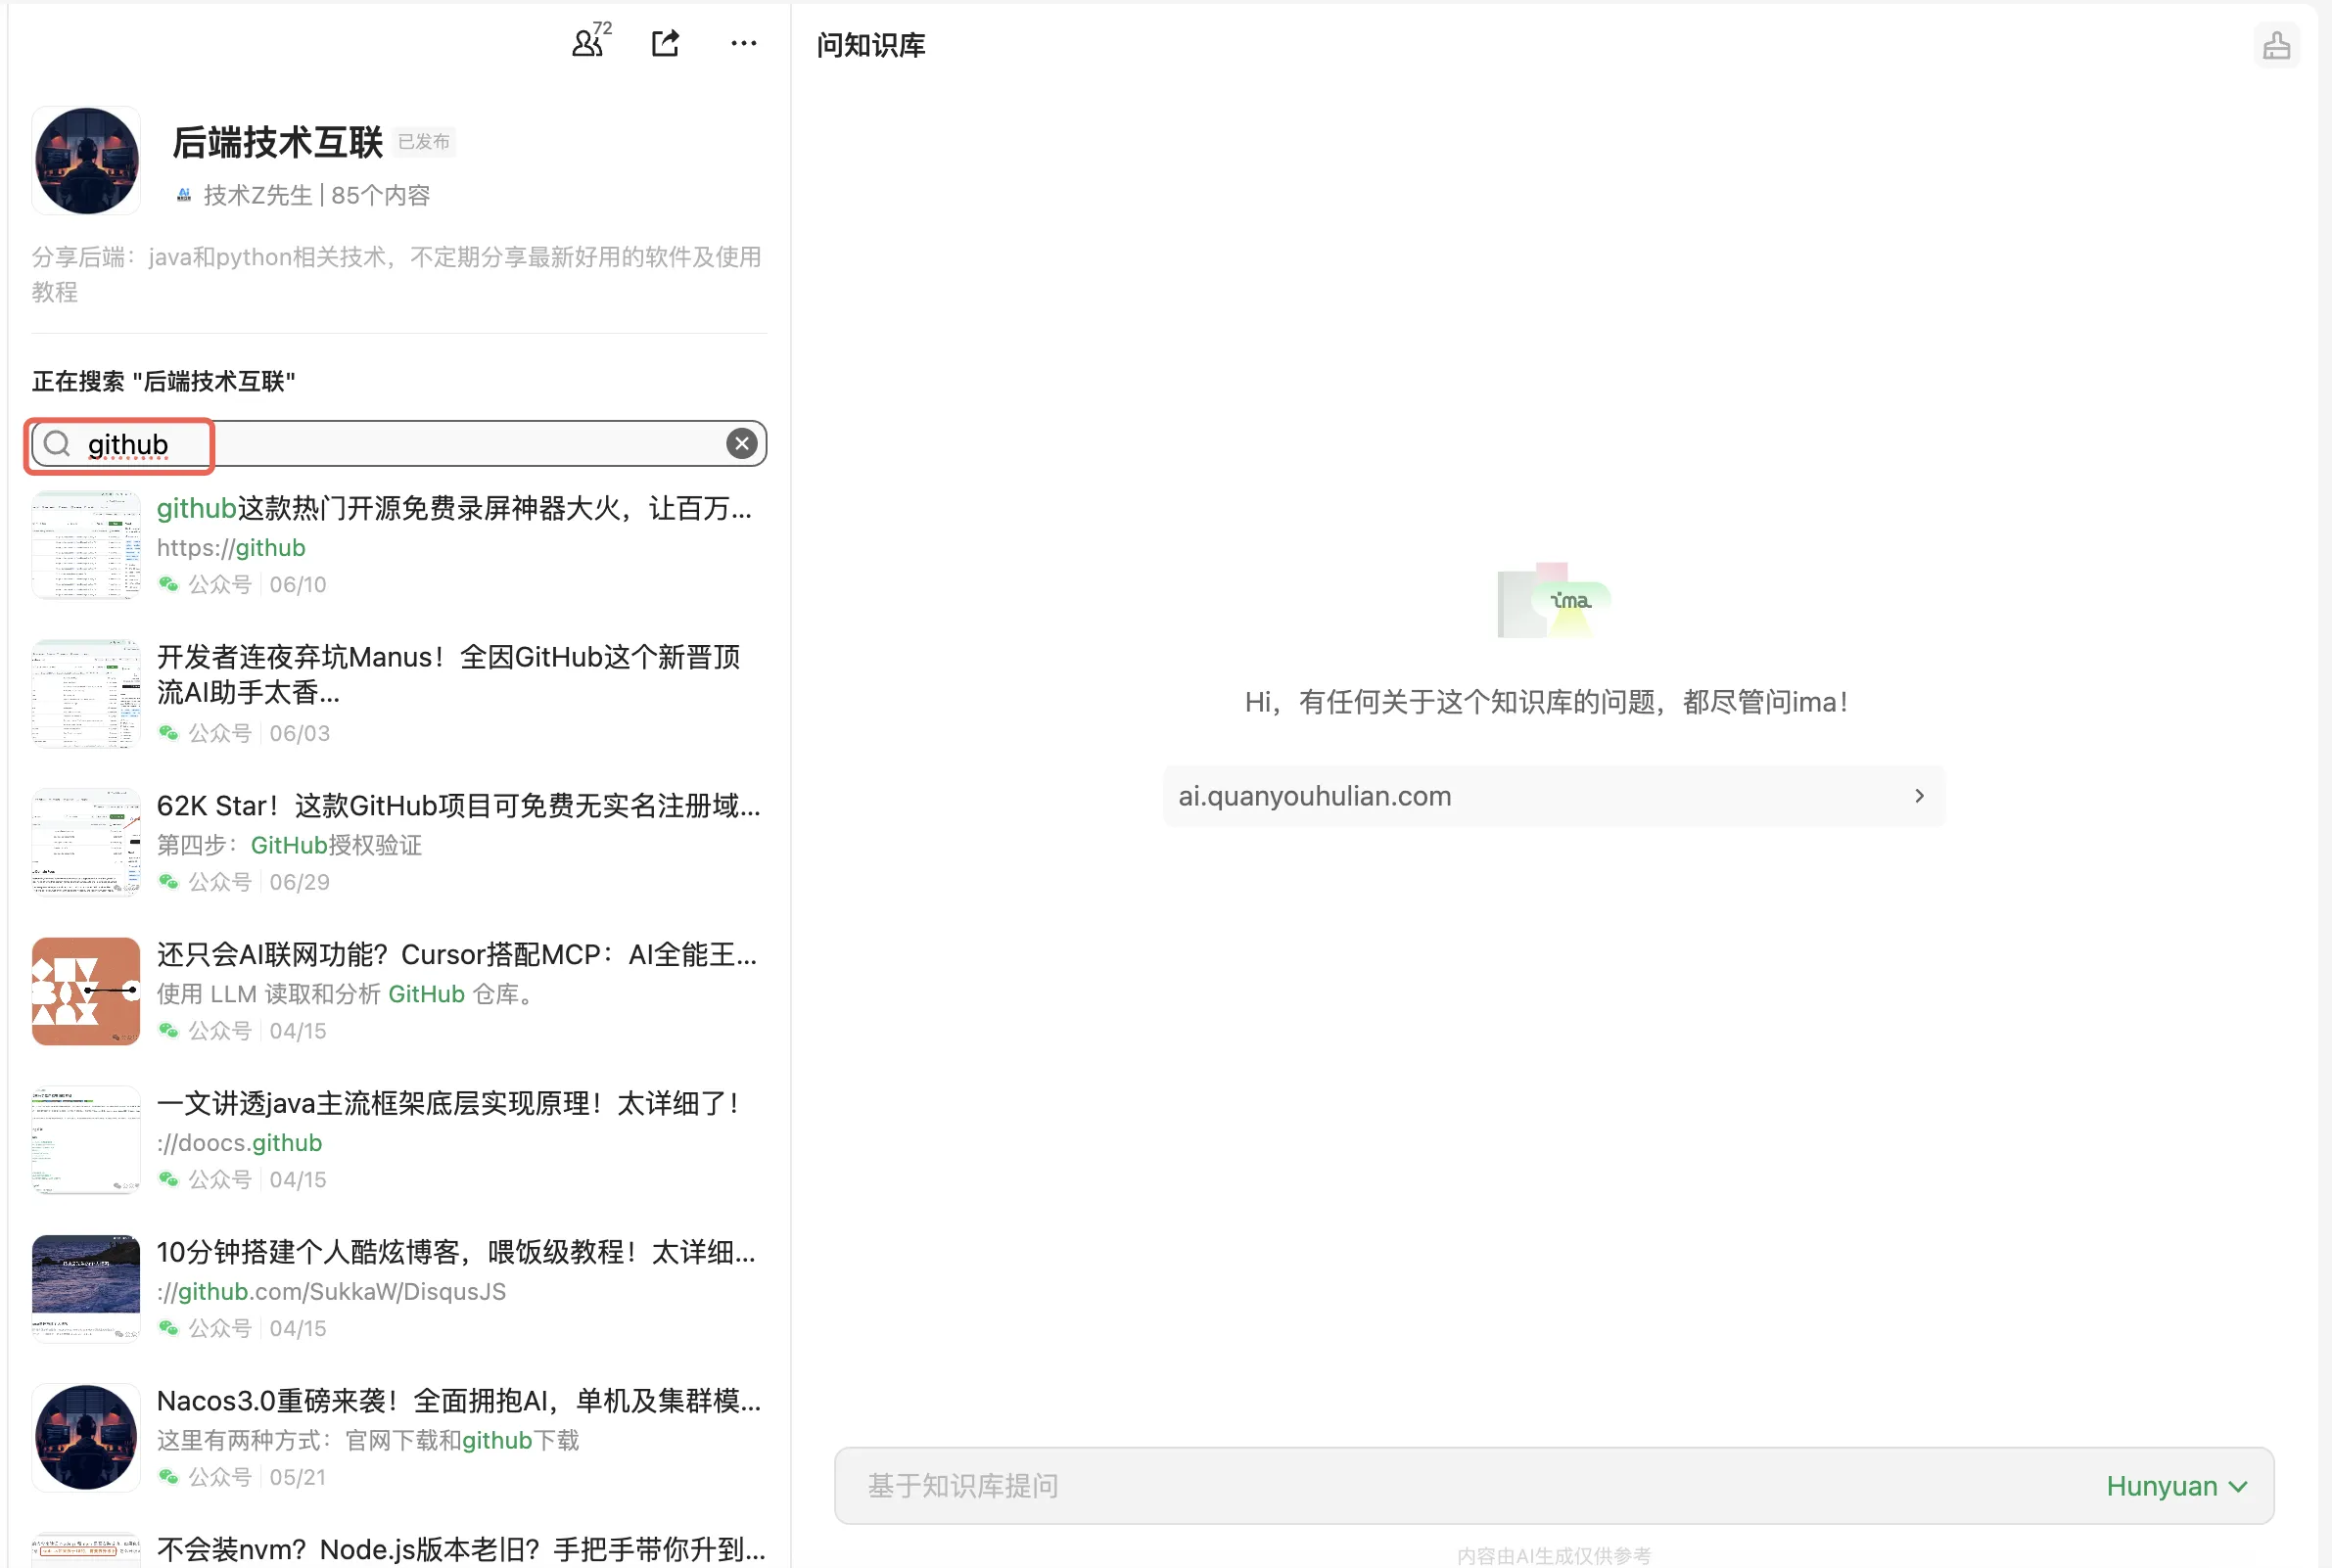Open article Nacos3.0重磅来袭
Image resolution: width=2332 pixels, height=1568 pixels.
(x=458, y=1401)
